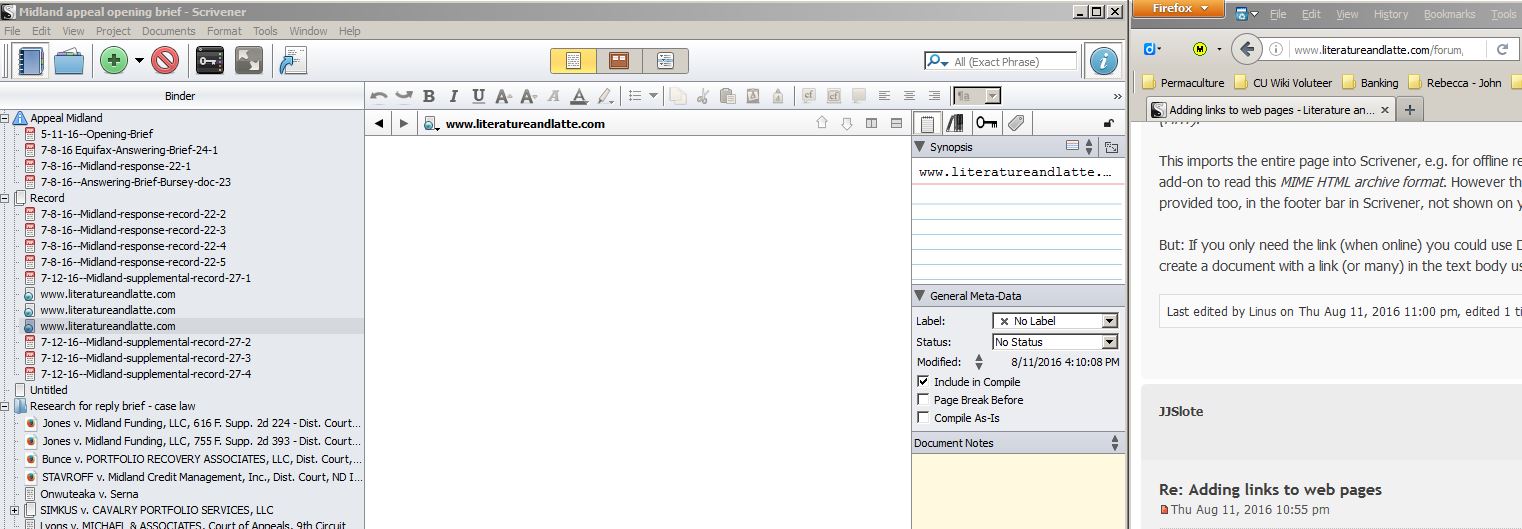Switch to single document view mode
This screenshot has width=1522, height=529.
click(x=573, y=61)
